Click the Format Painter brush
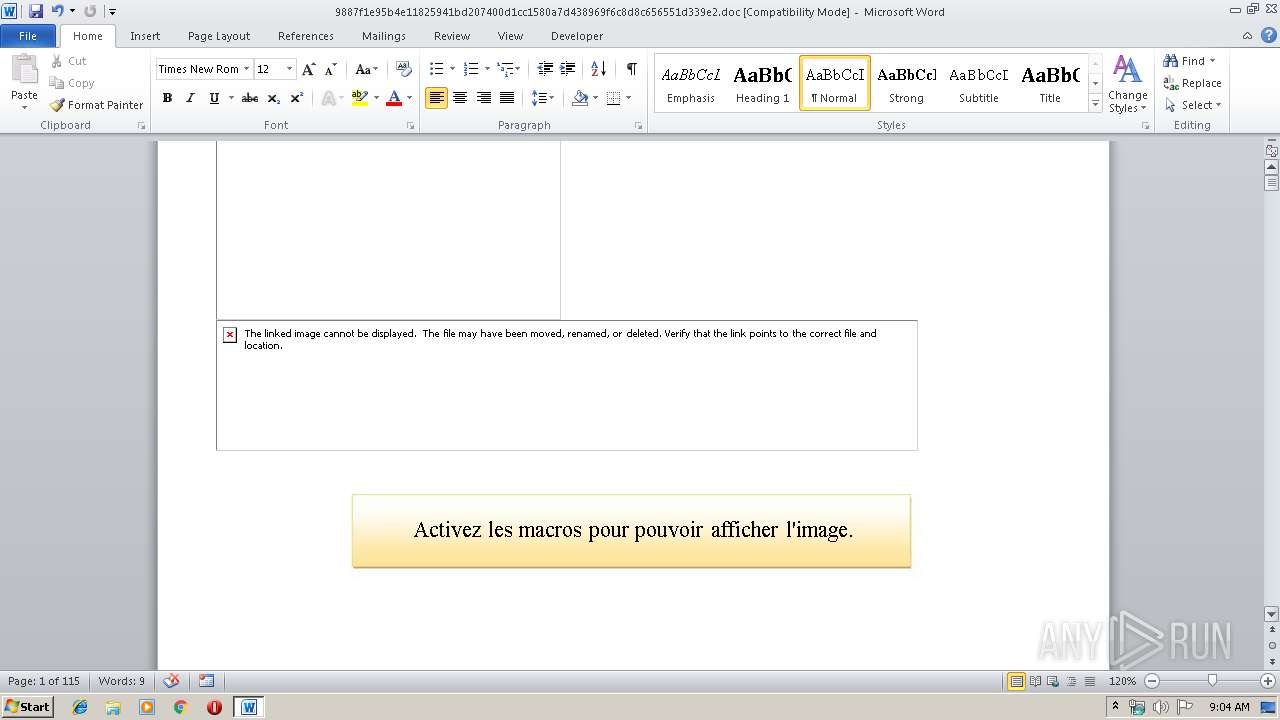The height and width of the screenshot is (720, 1280). pos(57,105)
